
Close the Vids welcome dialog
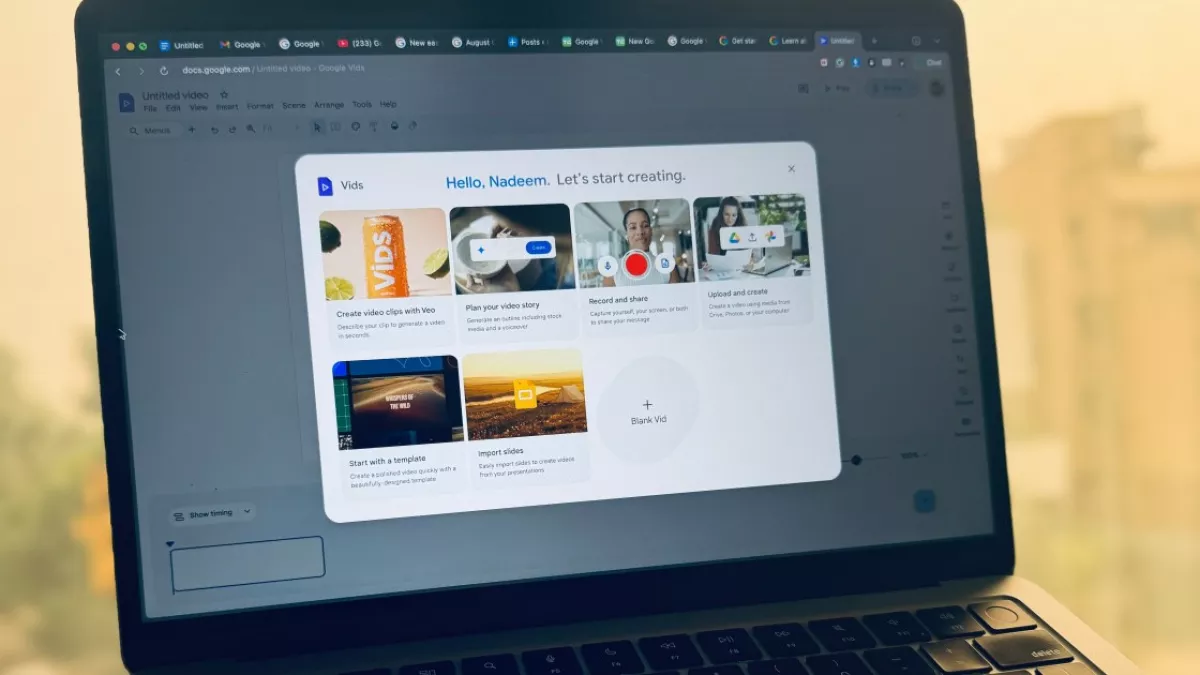[x=791, y=169]
